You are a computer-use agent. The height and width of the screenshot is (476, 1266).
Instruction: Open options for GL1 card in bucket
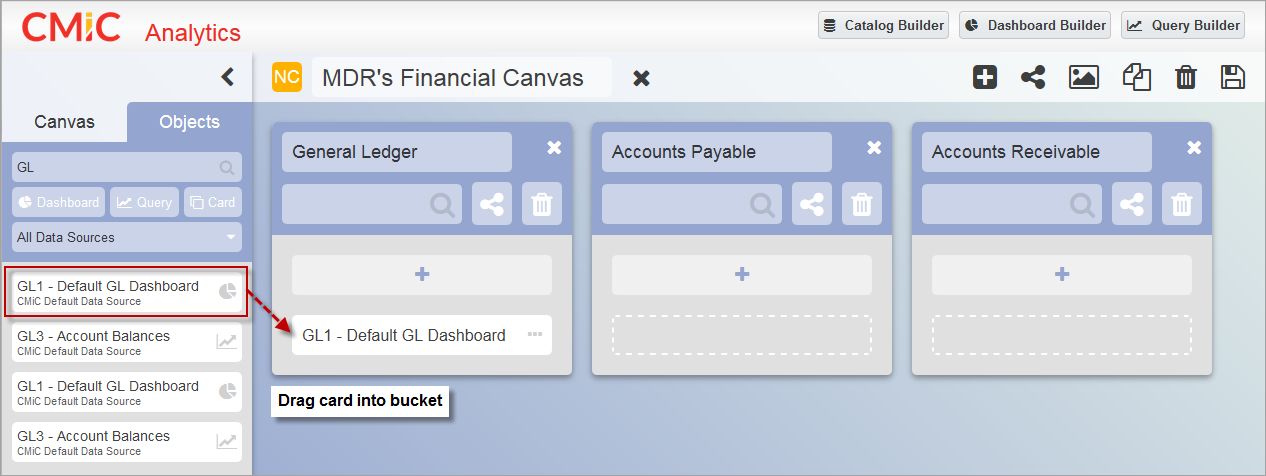coord(535,335)
